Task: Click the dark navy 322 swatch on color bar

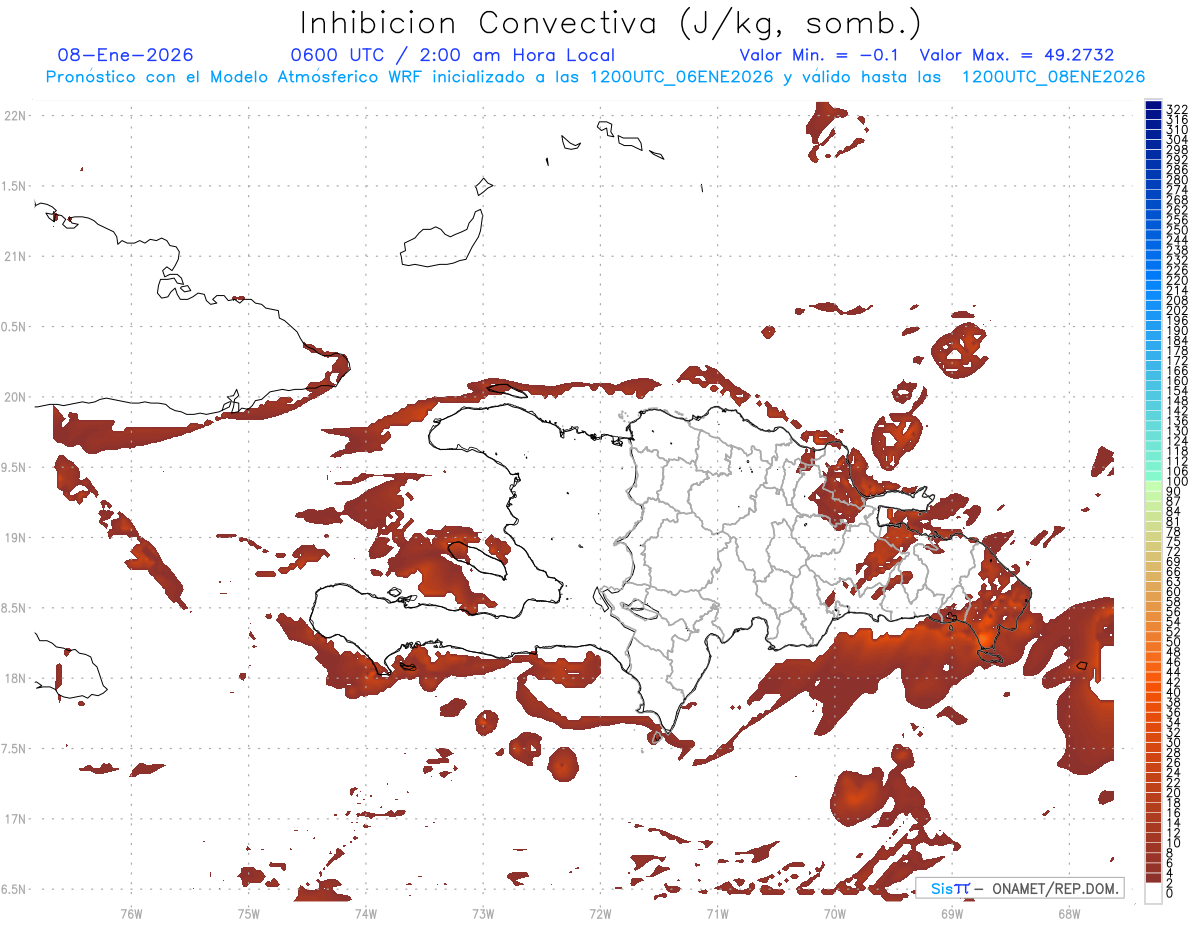Action: click(x=1153, y=104)
